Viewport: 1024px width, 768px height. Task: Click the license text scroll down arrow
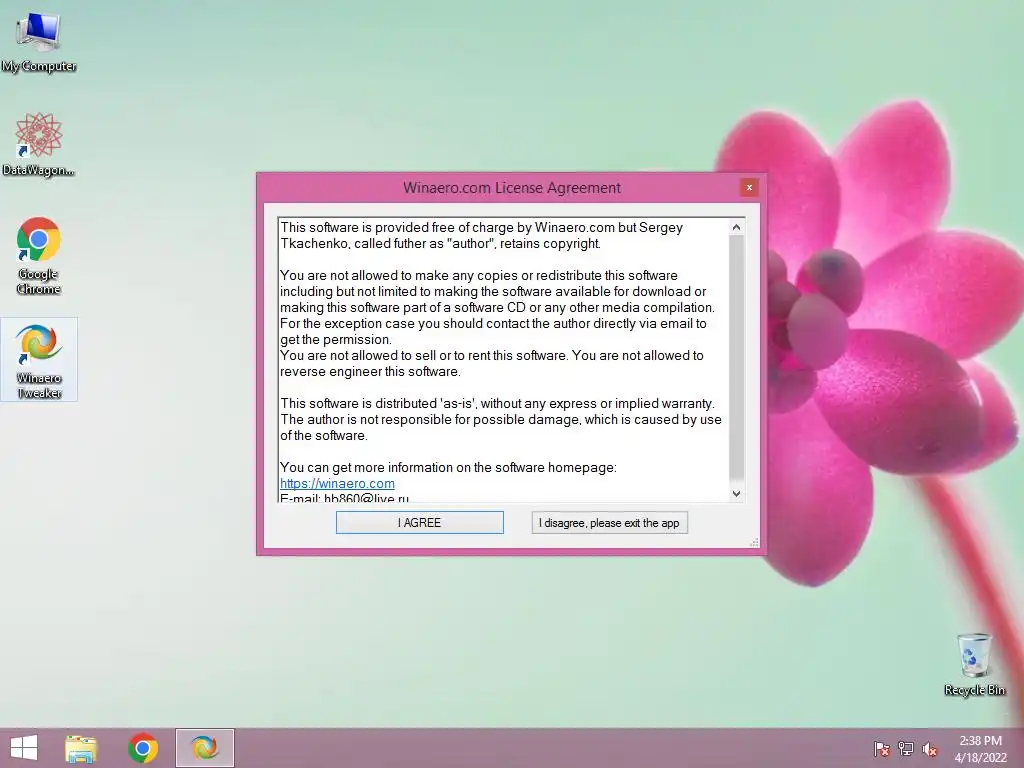[x=736, y=494]
